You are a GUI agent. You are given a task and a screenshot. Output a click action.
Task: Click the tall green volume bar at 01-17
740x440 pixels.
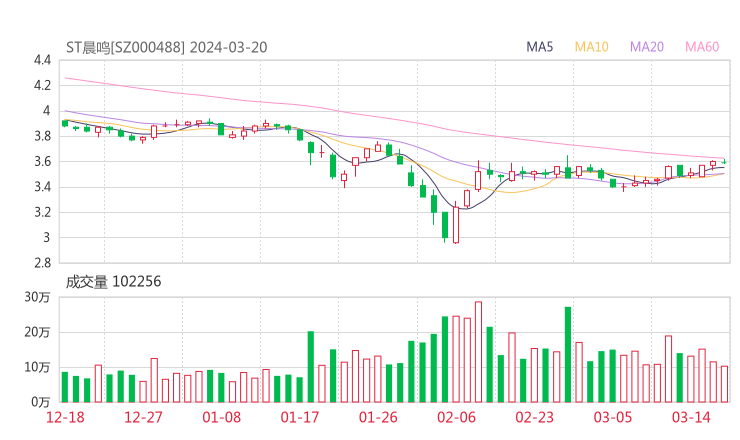pos(311,367)
